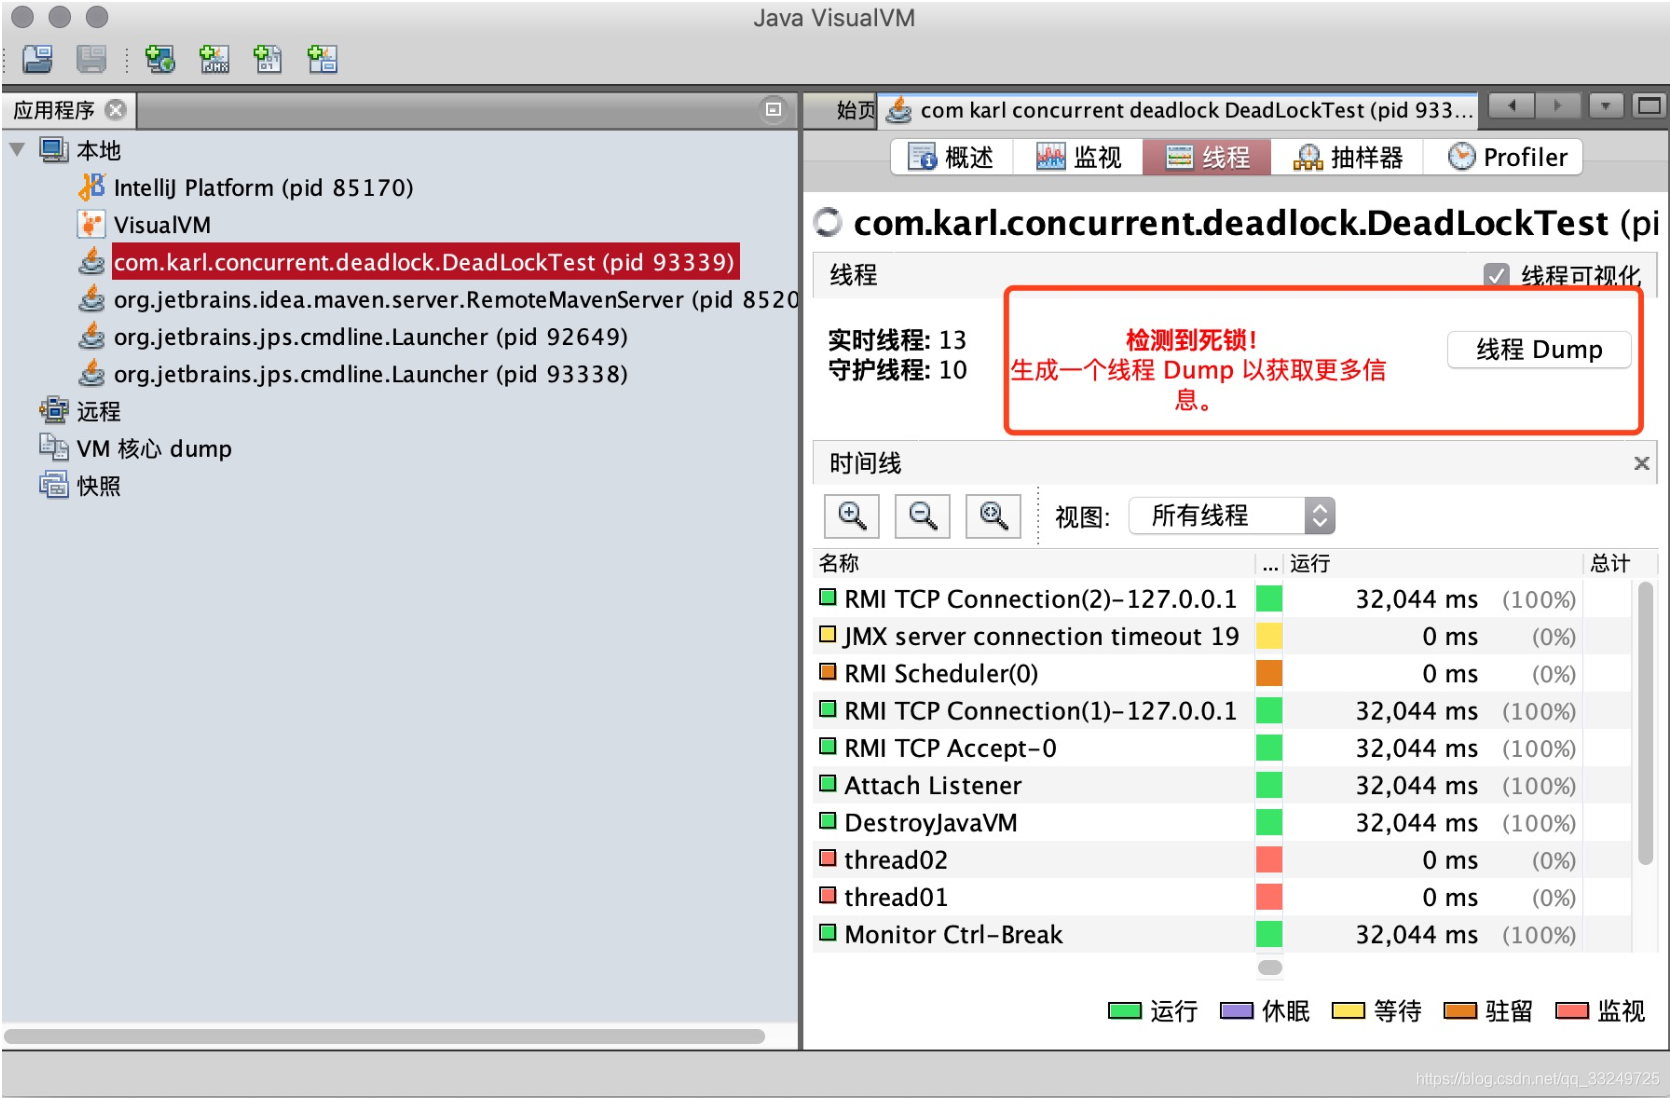Open the 监视 monitor tab
The image size is (1670, 1098).
pyautogui.click(x=1078, y=157)
